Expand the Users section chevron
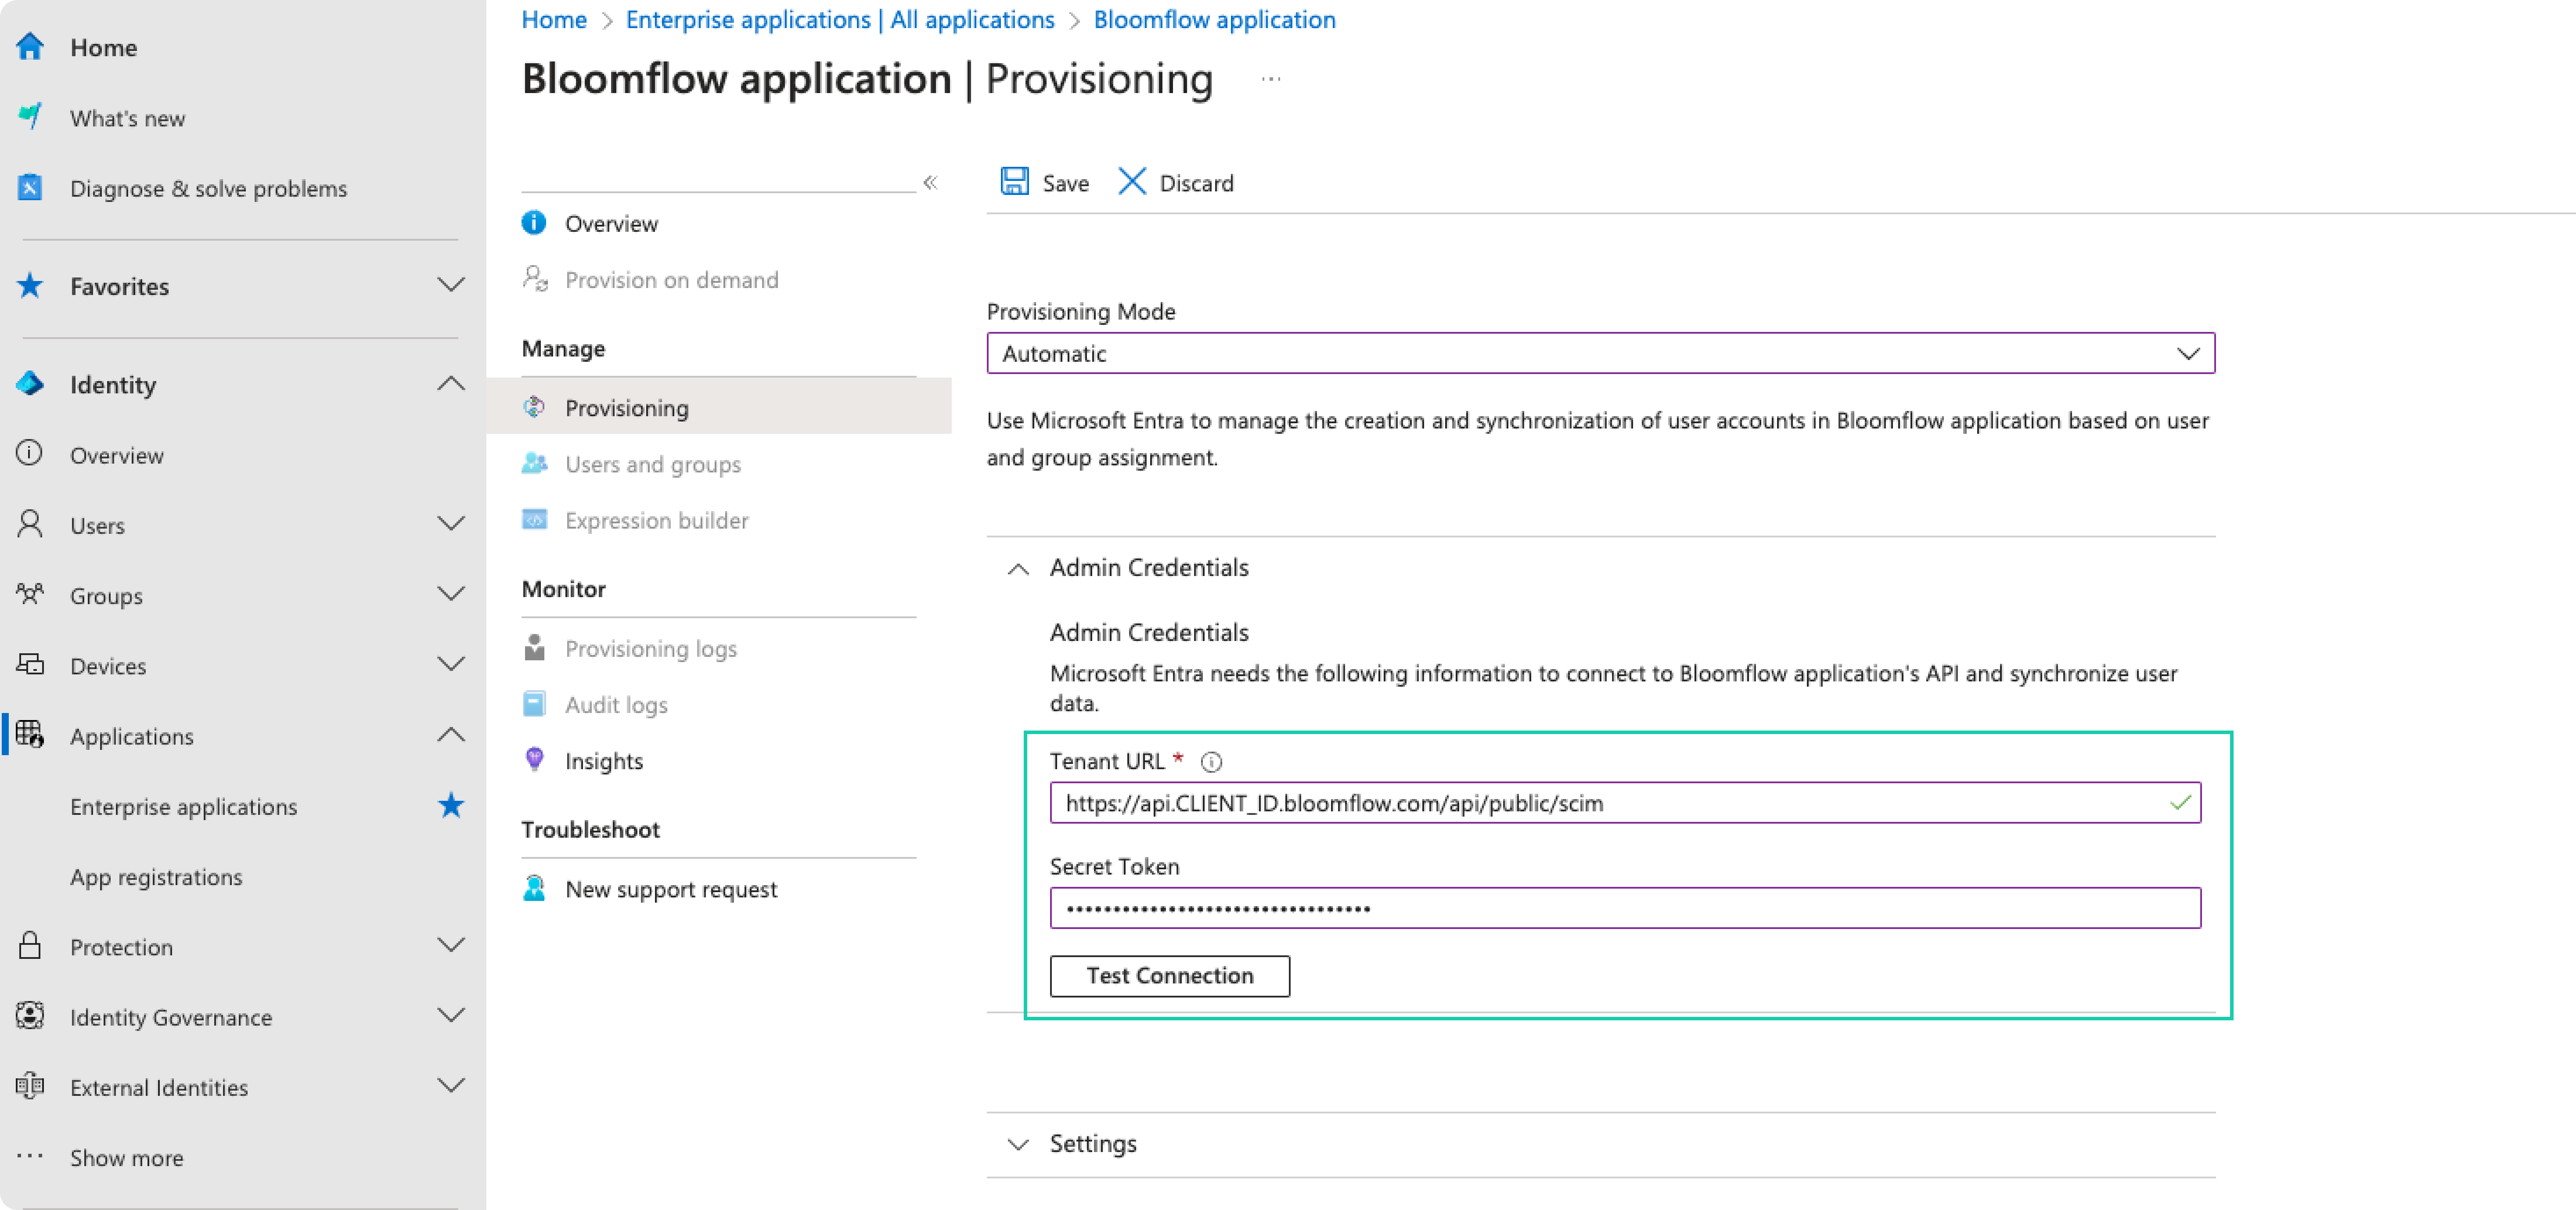The width and height of the screenshot is (2576, 1210). click(x=451, y=524)
